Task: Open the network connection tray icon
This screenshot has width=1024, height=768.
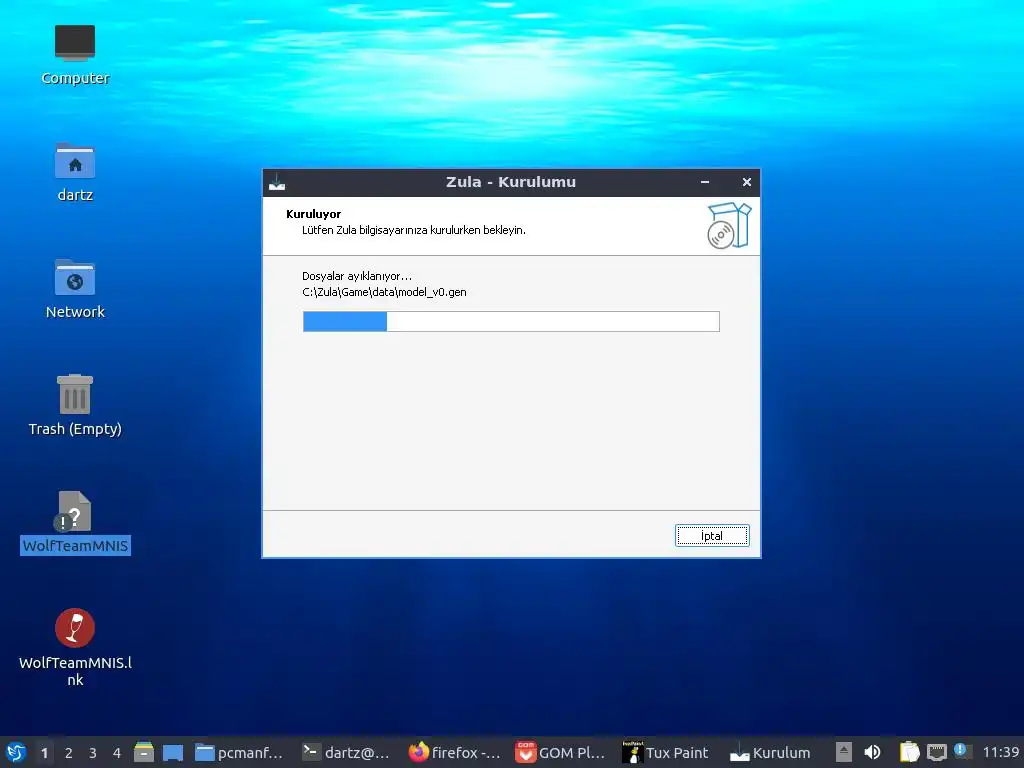Action: (x=936, y=752)
